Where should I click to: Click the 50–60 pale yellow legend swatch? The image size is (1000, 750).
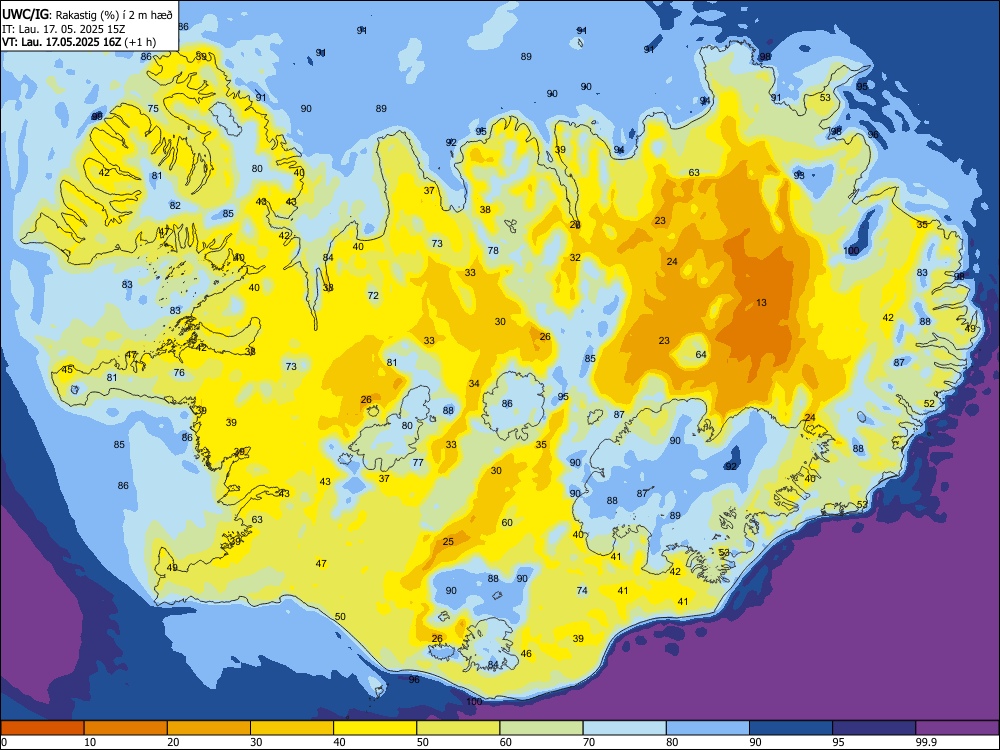pyautogui.click(x=458, y=728)
